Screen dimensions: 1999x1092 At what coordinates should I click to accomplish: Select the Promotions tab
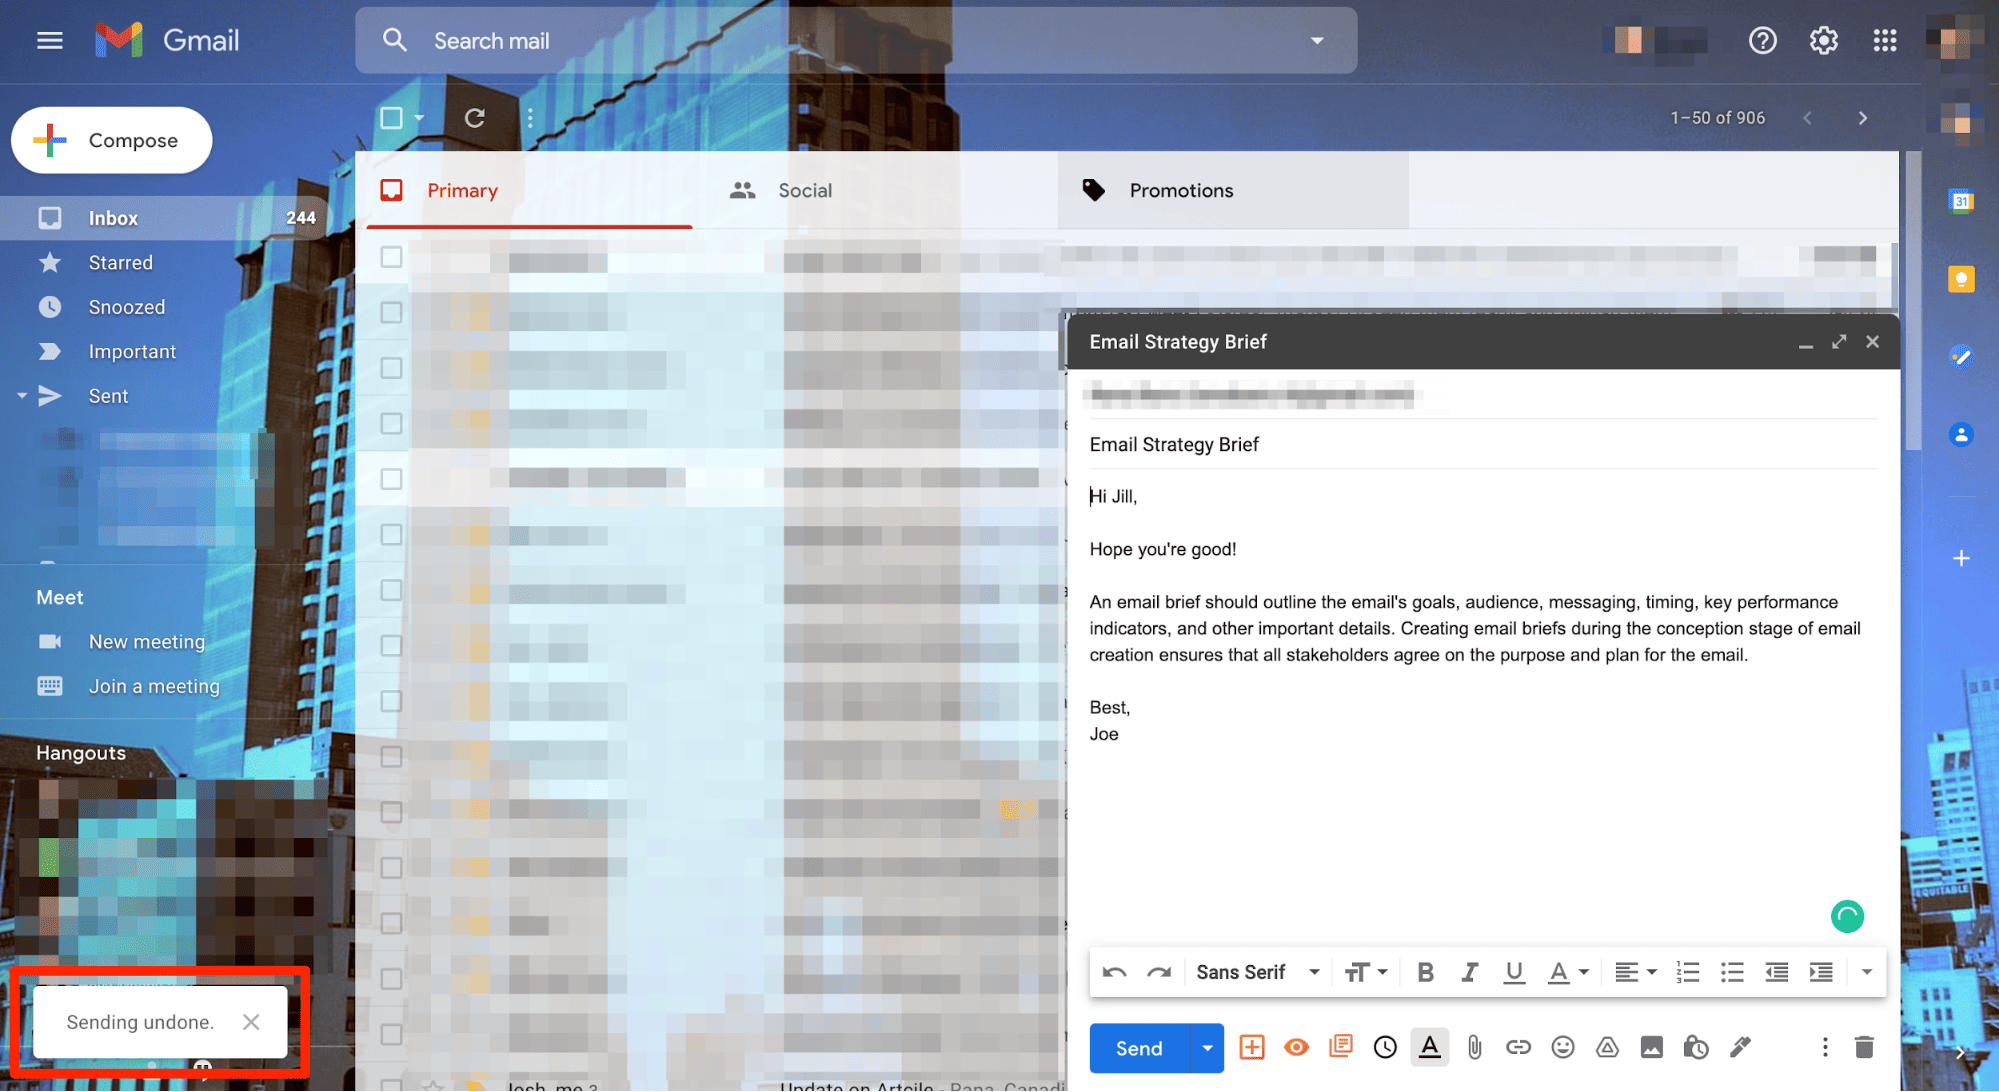(x=1180, y=190)
